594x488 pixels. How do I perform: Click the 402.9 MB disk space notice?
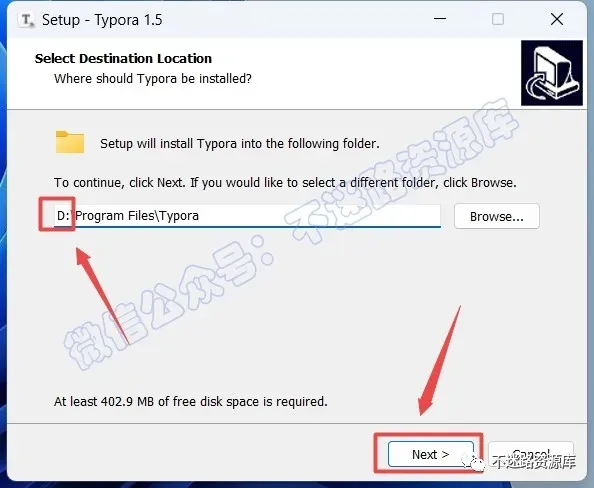(191, 401)
